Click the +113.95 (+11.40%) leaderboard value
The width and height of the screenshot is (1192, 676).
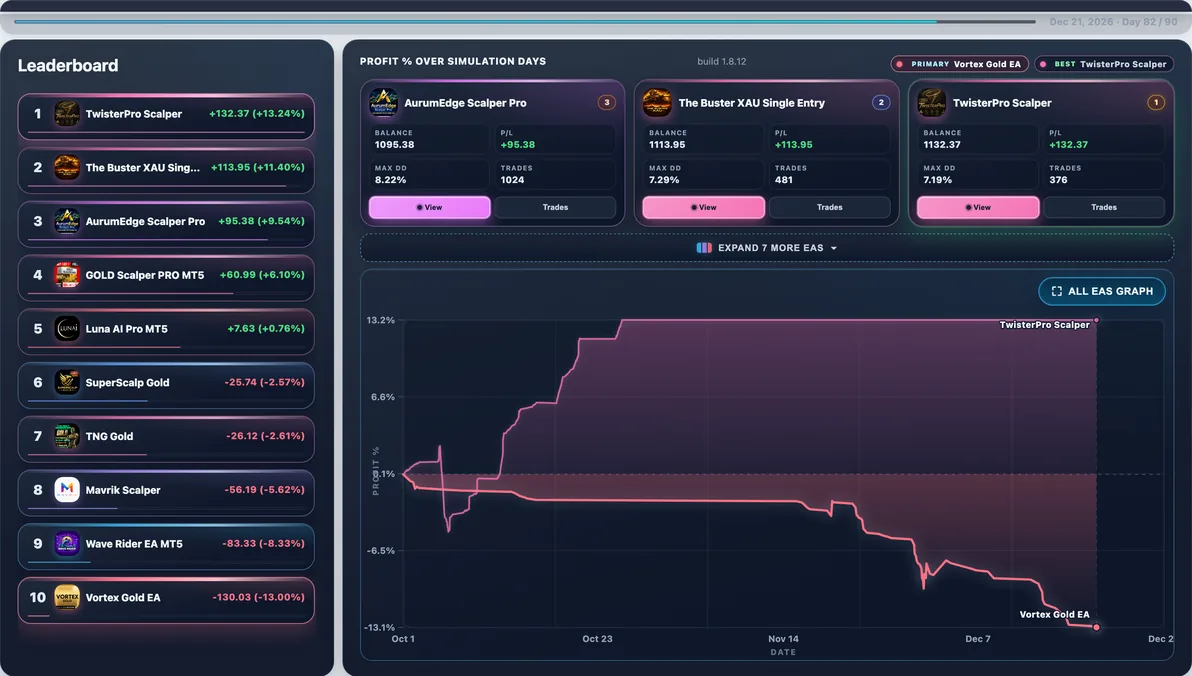pos(258,167)
